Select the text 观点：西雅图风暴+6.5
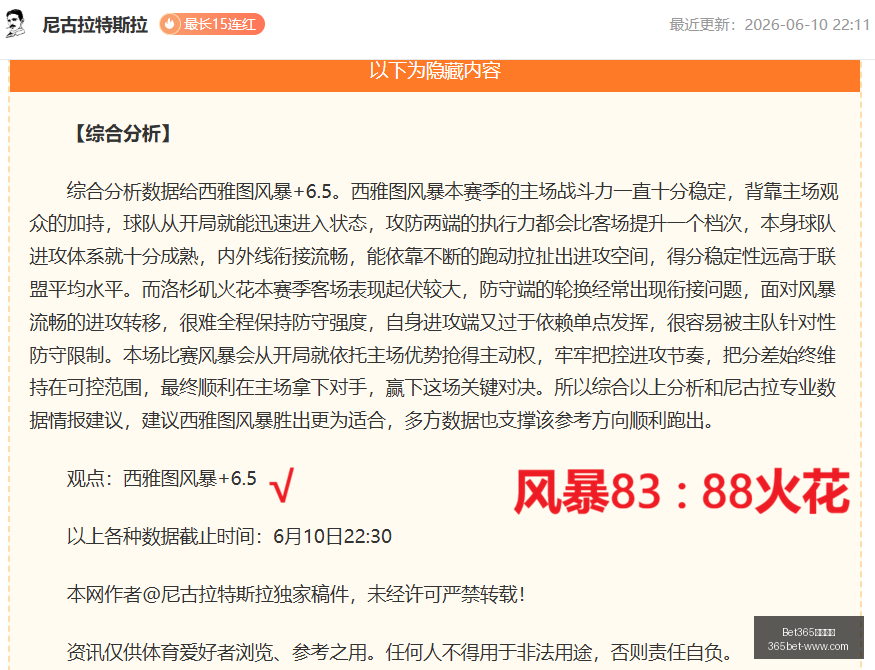This screenshot has width=875, height=670. (x=161, y=479)
